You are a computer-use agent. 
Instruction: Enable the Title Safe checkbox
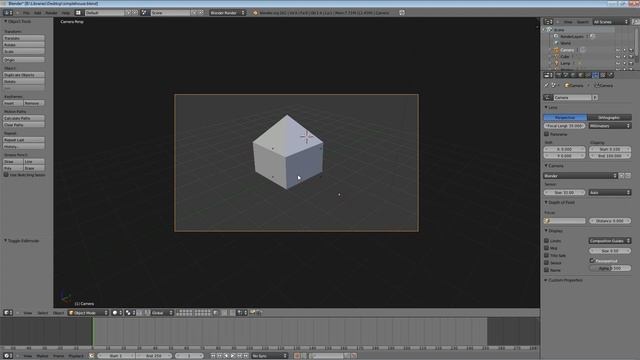point(547,255)
